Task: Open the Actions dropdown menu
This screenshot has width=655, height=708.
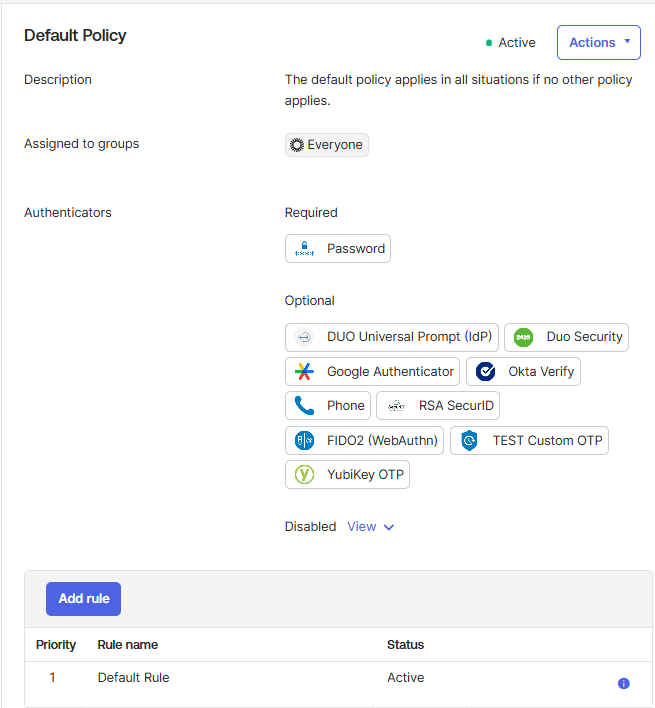Action: coord(598,43)
